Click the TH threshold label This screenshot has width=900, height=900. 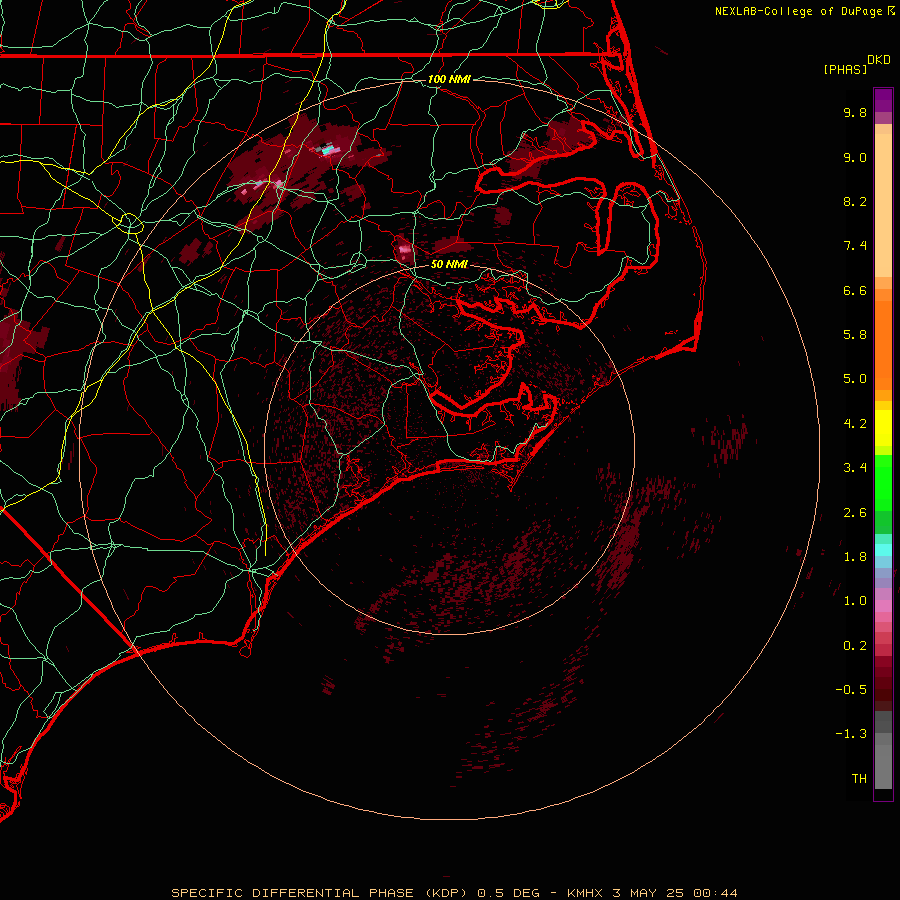tap(859, 779)
